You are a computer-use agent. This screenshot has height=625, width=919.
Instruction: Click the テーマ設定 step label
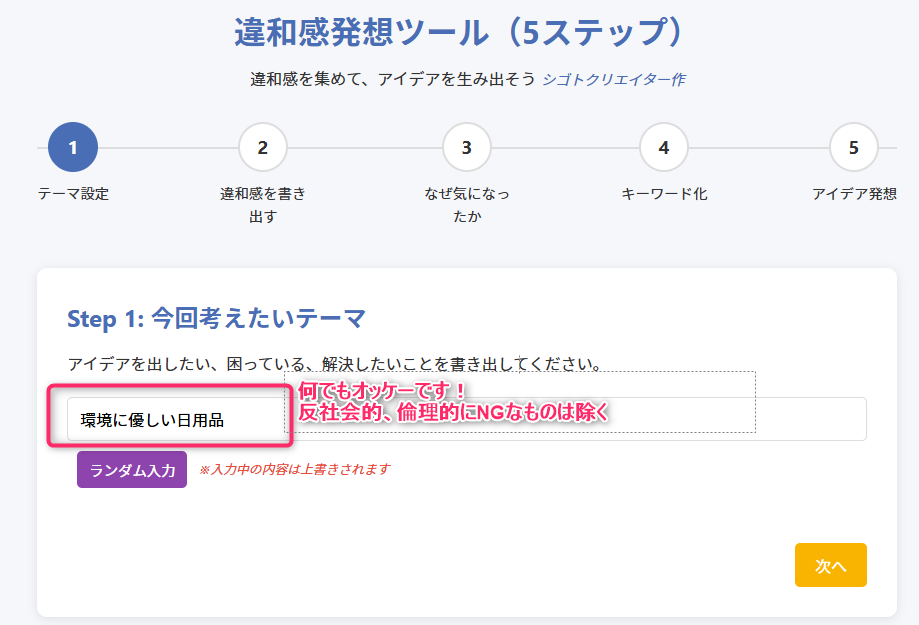pos(73,194)
